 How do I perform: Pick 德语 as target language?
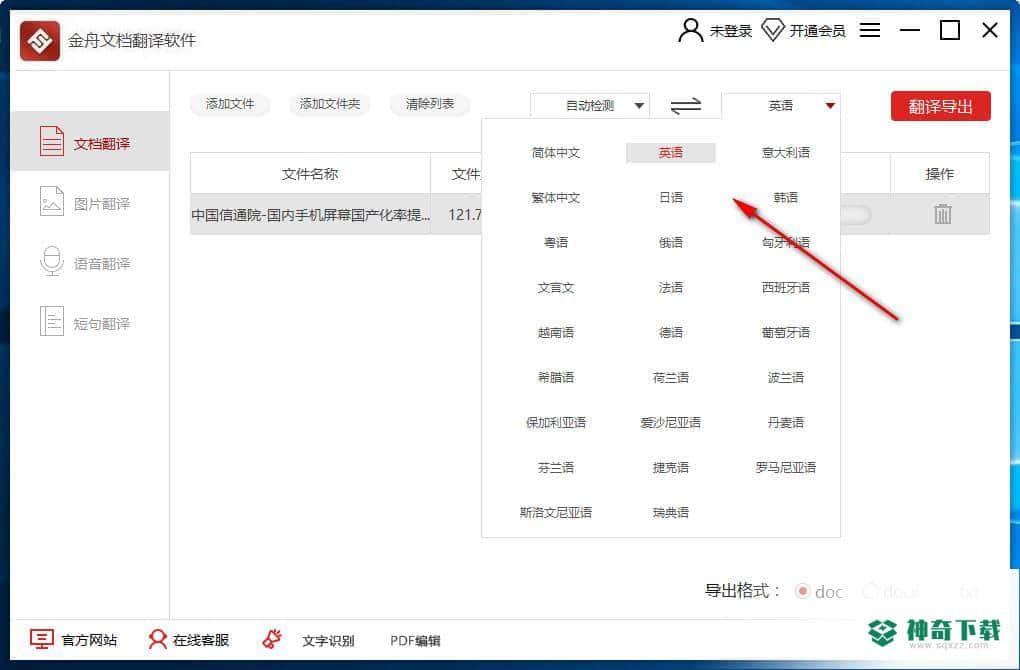tap(671, 332)
